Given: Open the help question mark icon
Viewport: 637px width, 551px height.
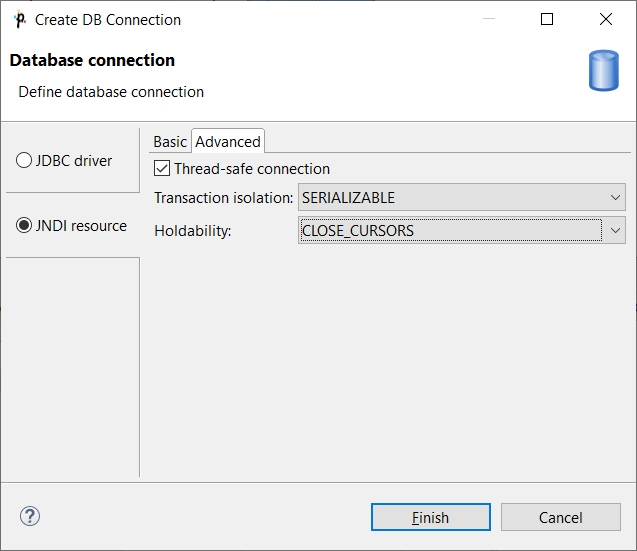Looking at the screenshot, I should tap(30, 516).
